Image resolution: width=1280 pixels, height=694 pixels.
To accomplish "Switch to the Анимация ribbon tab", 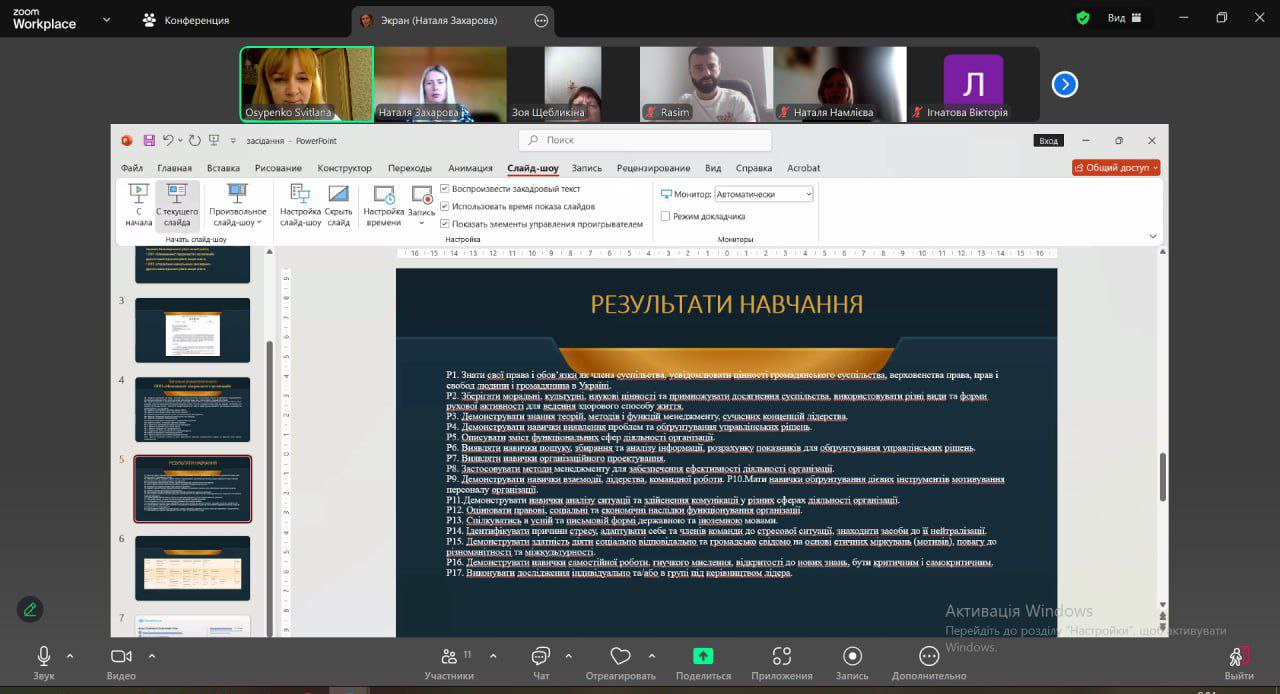I will tap(470, 168).
